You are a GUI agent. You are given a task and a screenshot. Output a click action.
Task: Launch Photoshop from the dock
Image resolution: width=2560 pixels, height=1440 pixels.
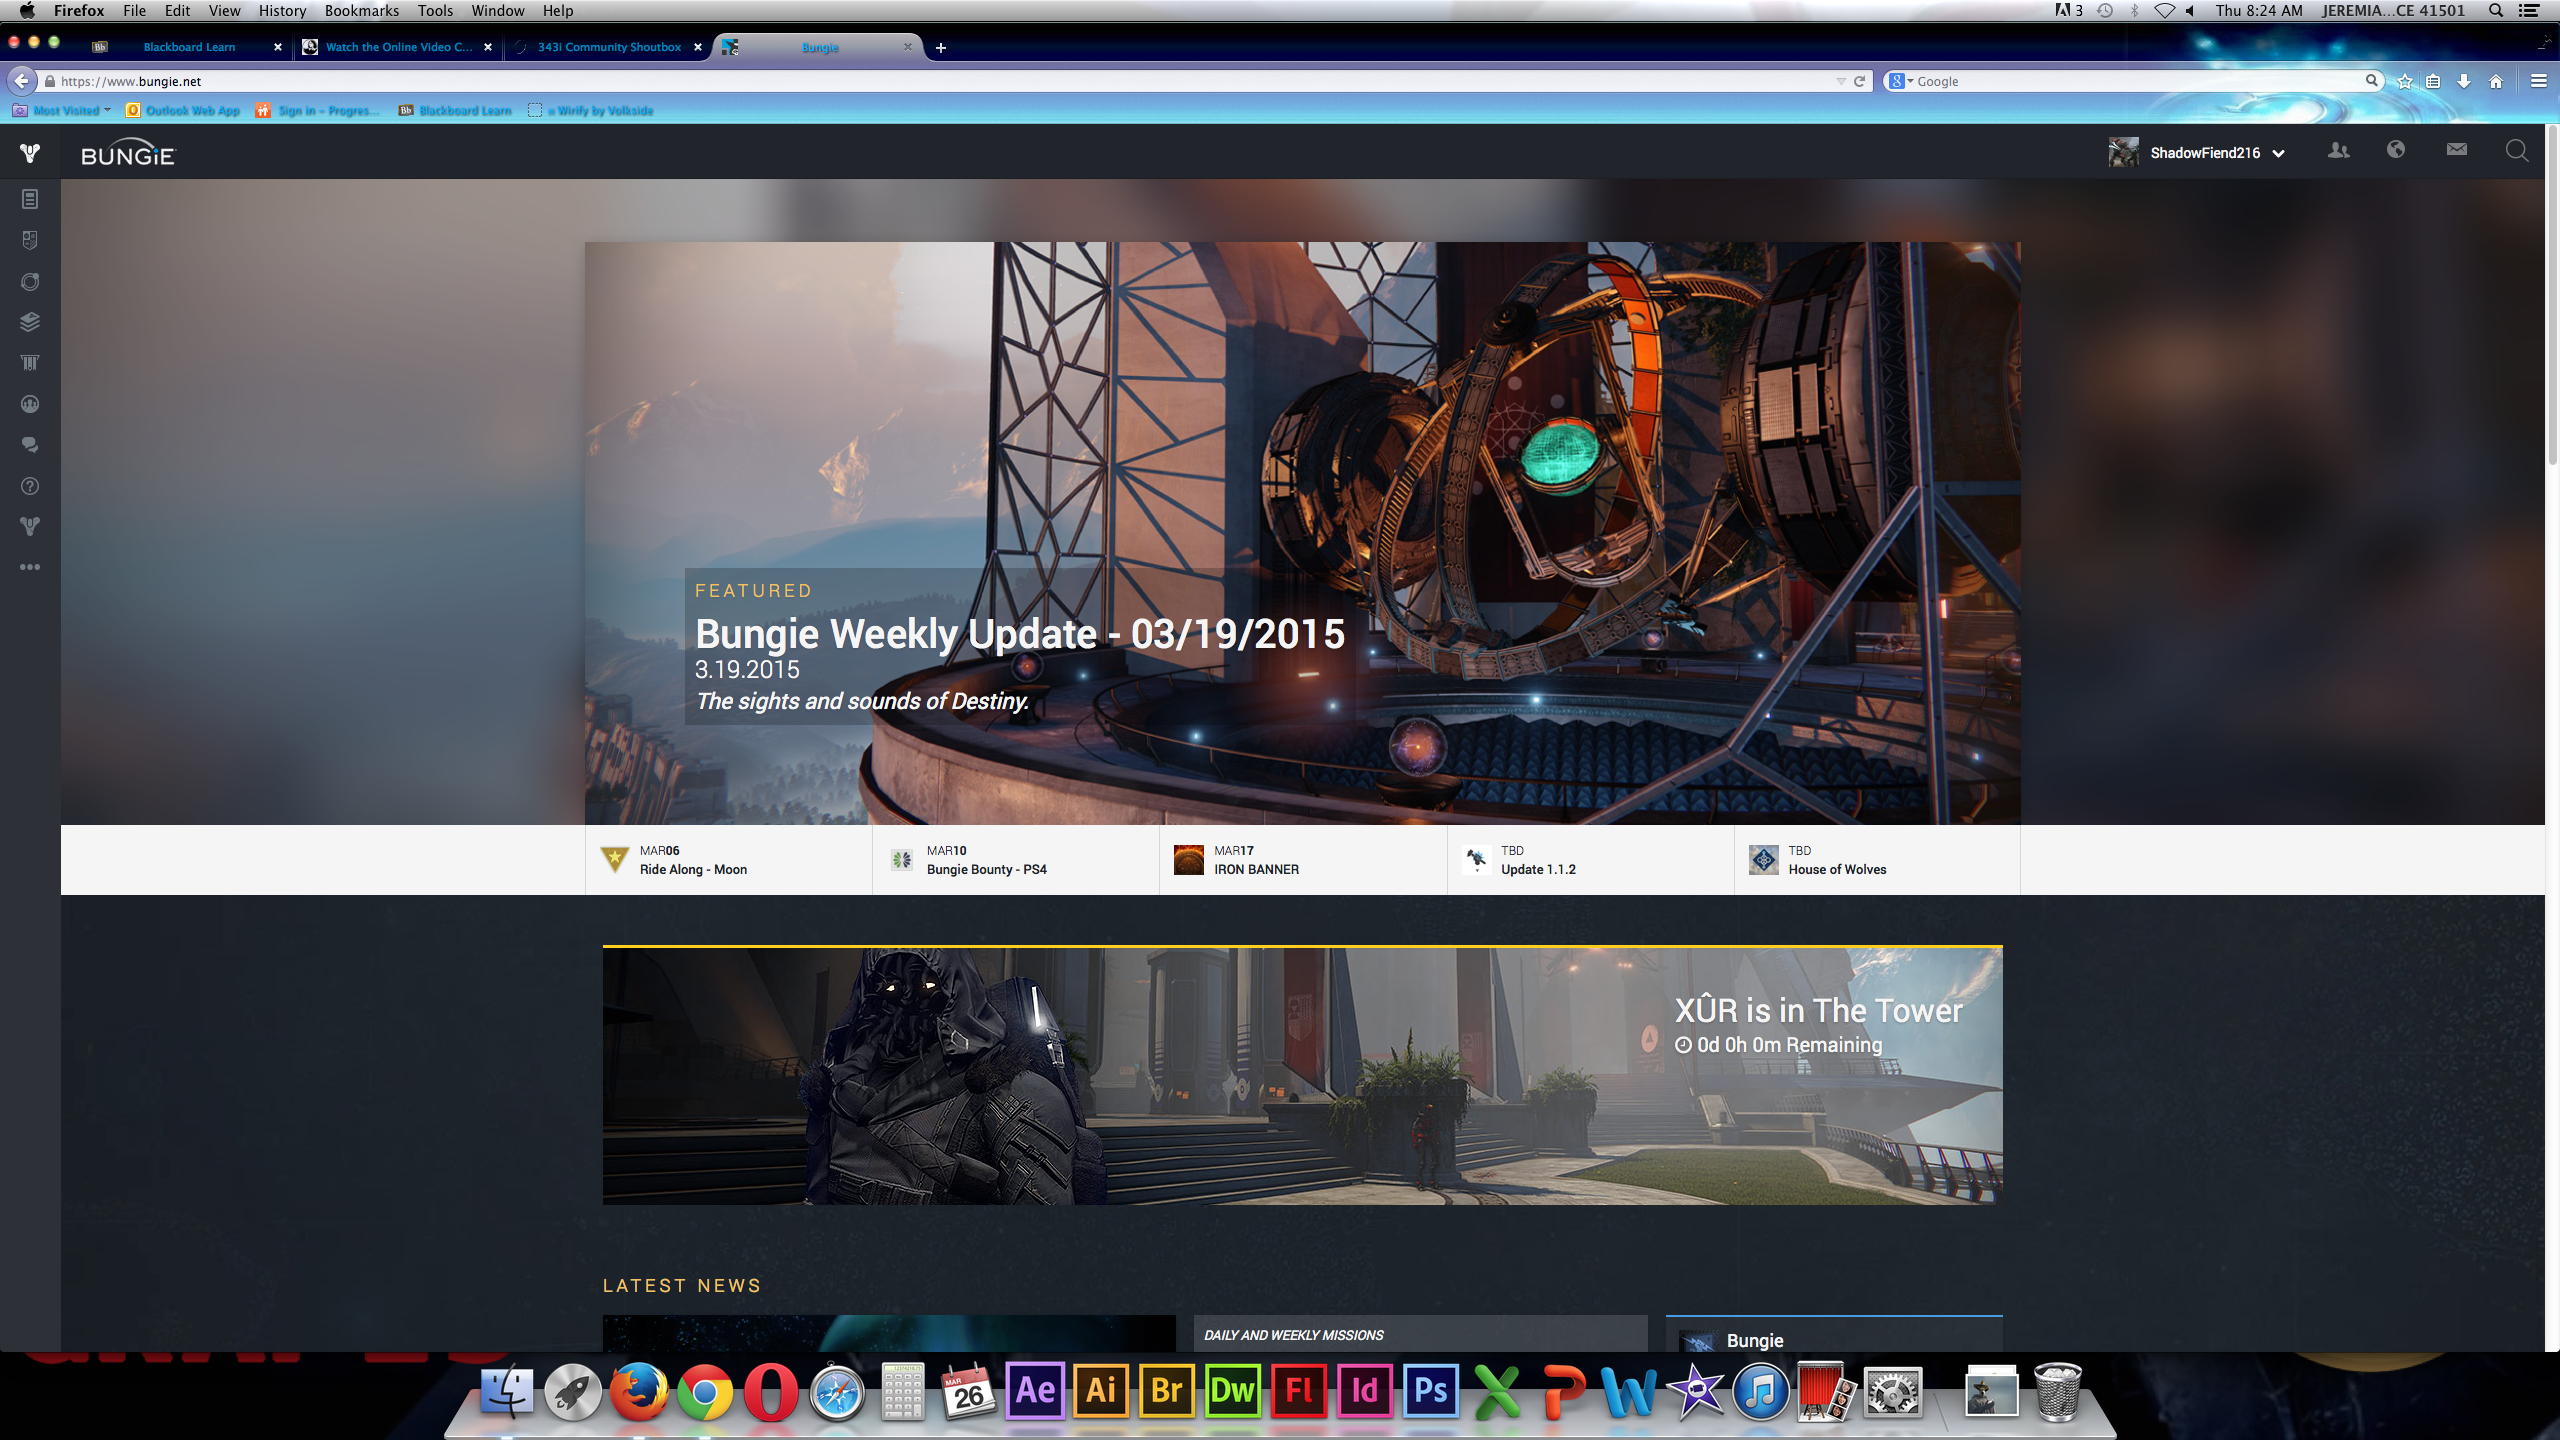coord(1430,1391)
